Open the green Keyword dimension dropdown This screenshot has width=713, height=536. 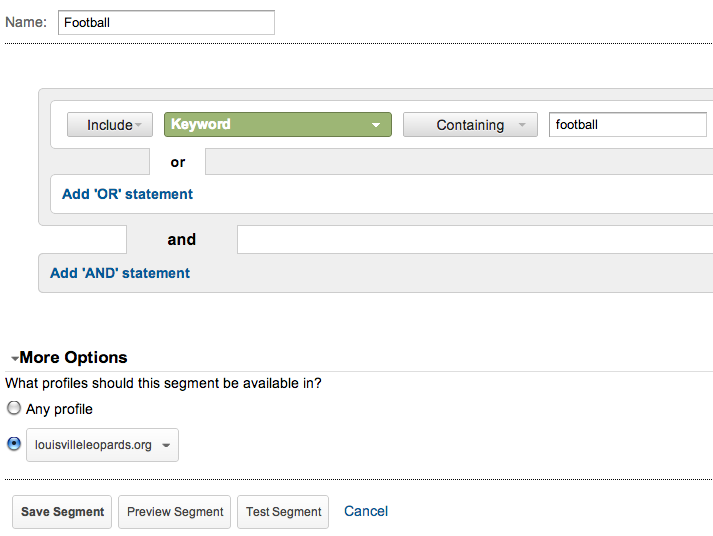point(277,125)
